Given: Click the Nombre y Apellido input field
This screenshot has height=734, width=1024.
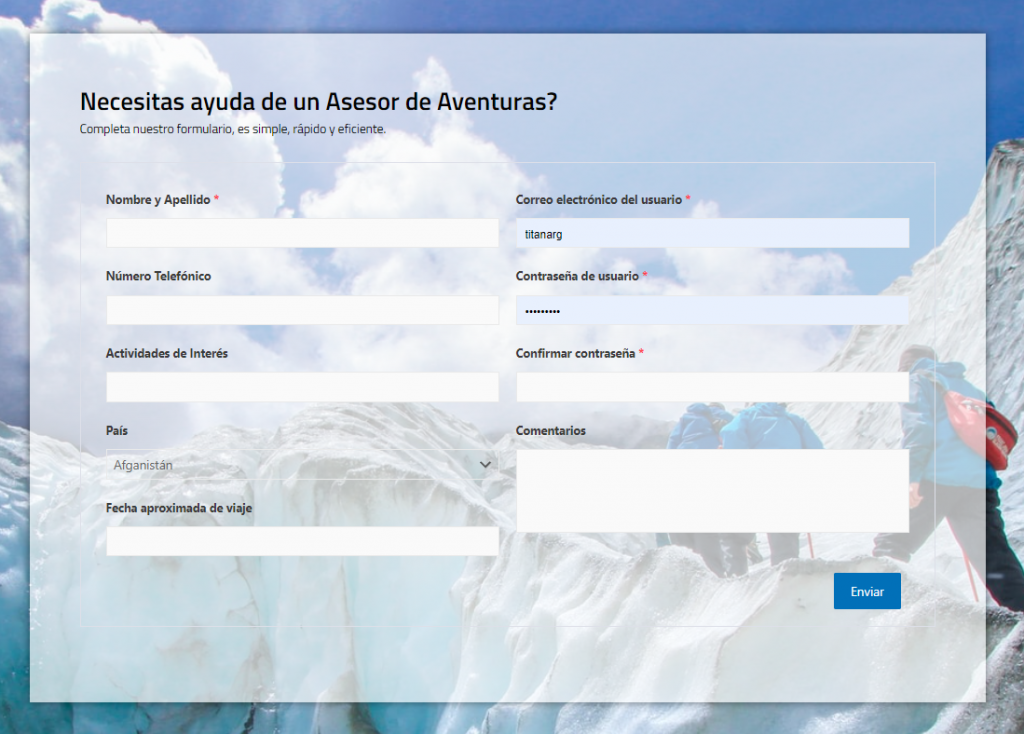Looking at the screenshot, I should [302, 233].
